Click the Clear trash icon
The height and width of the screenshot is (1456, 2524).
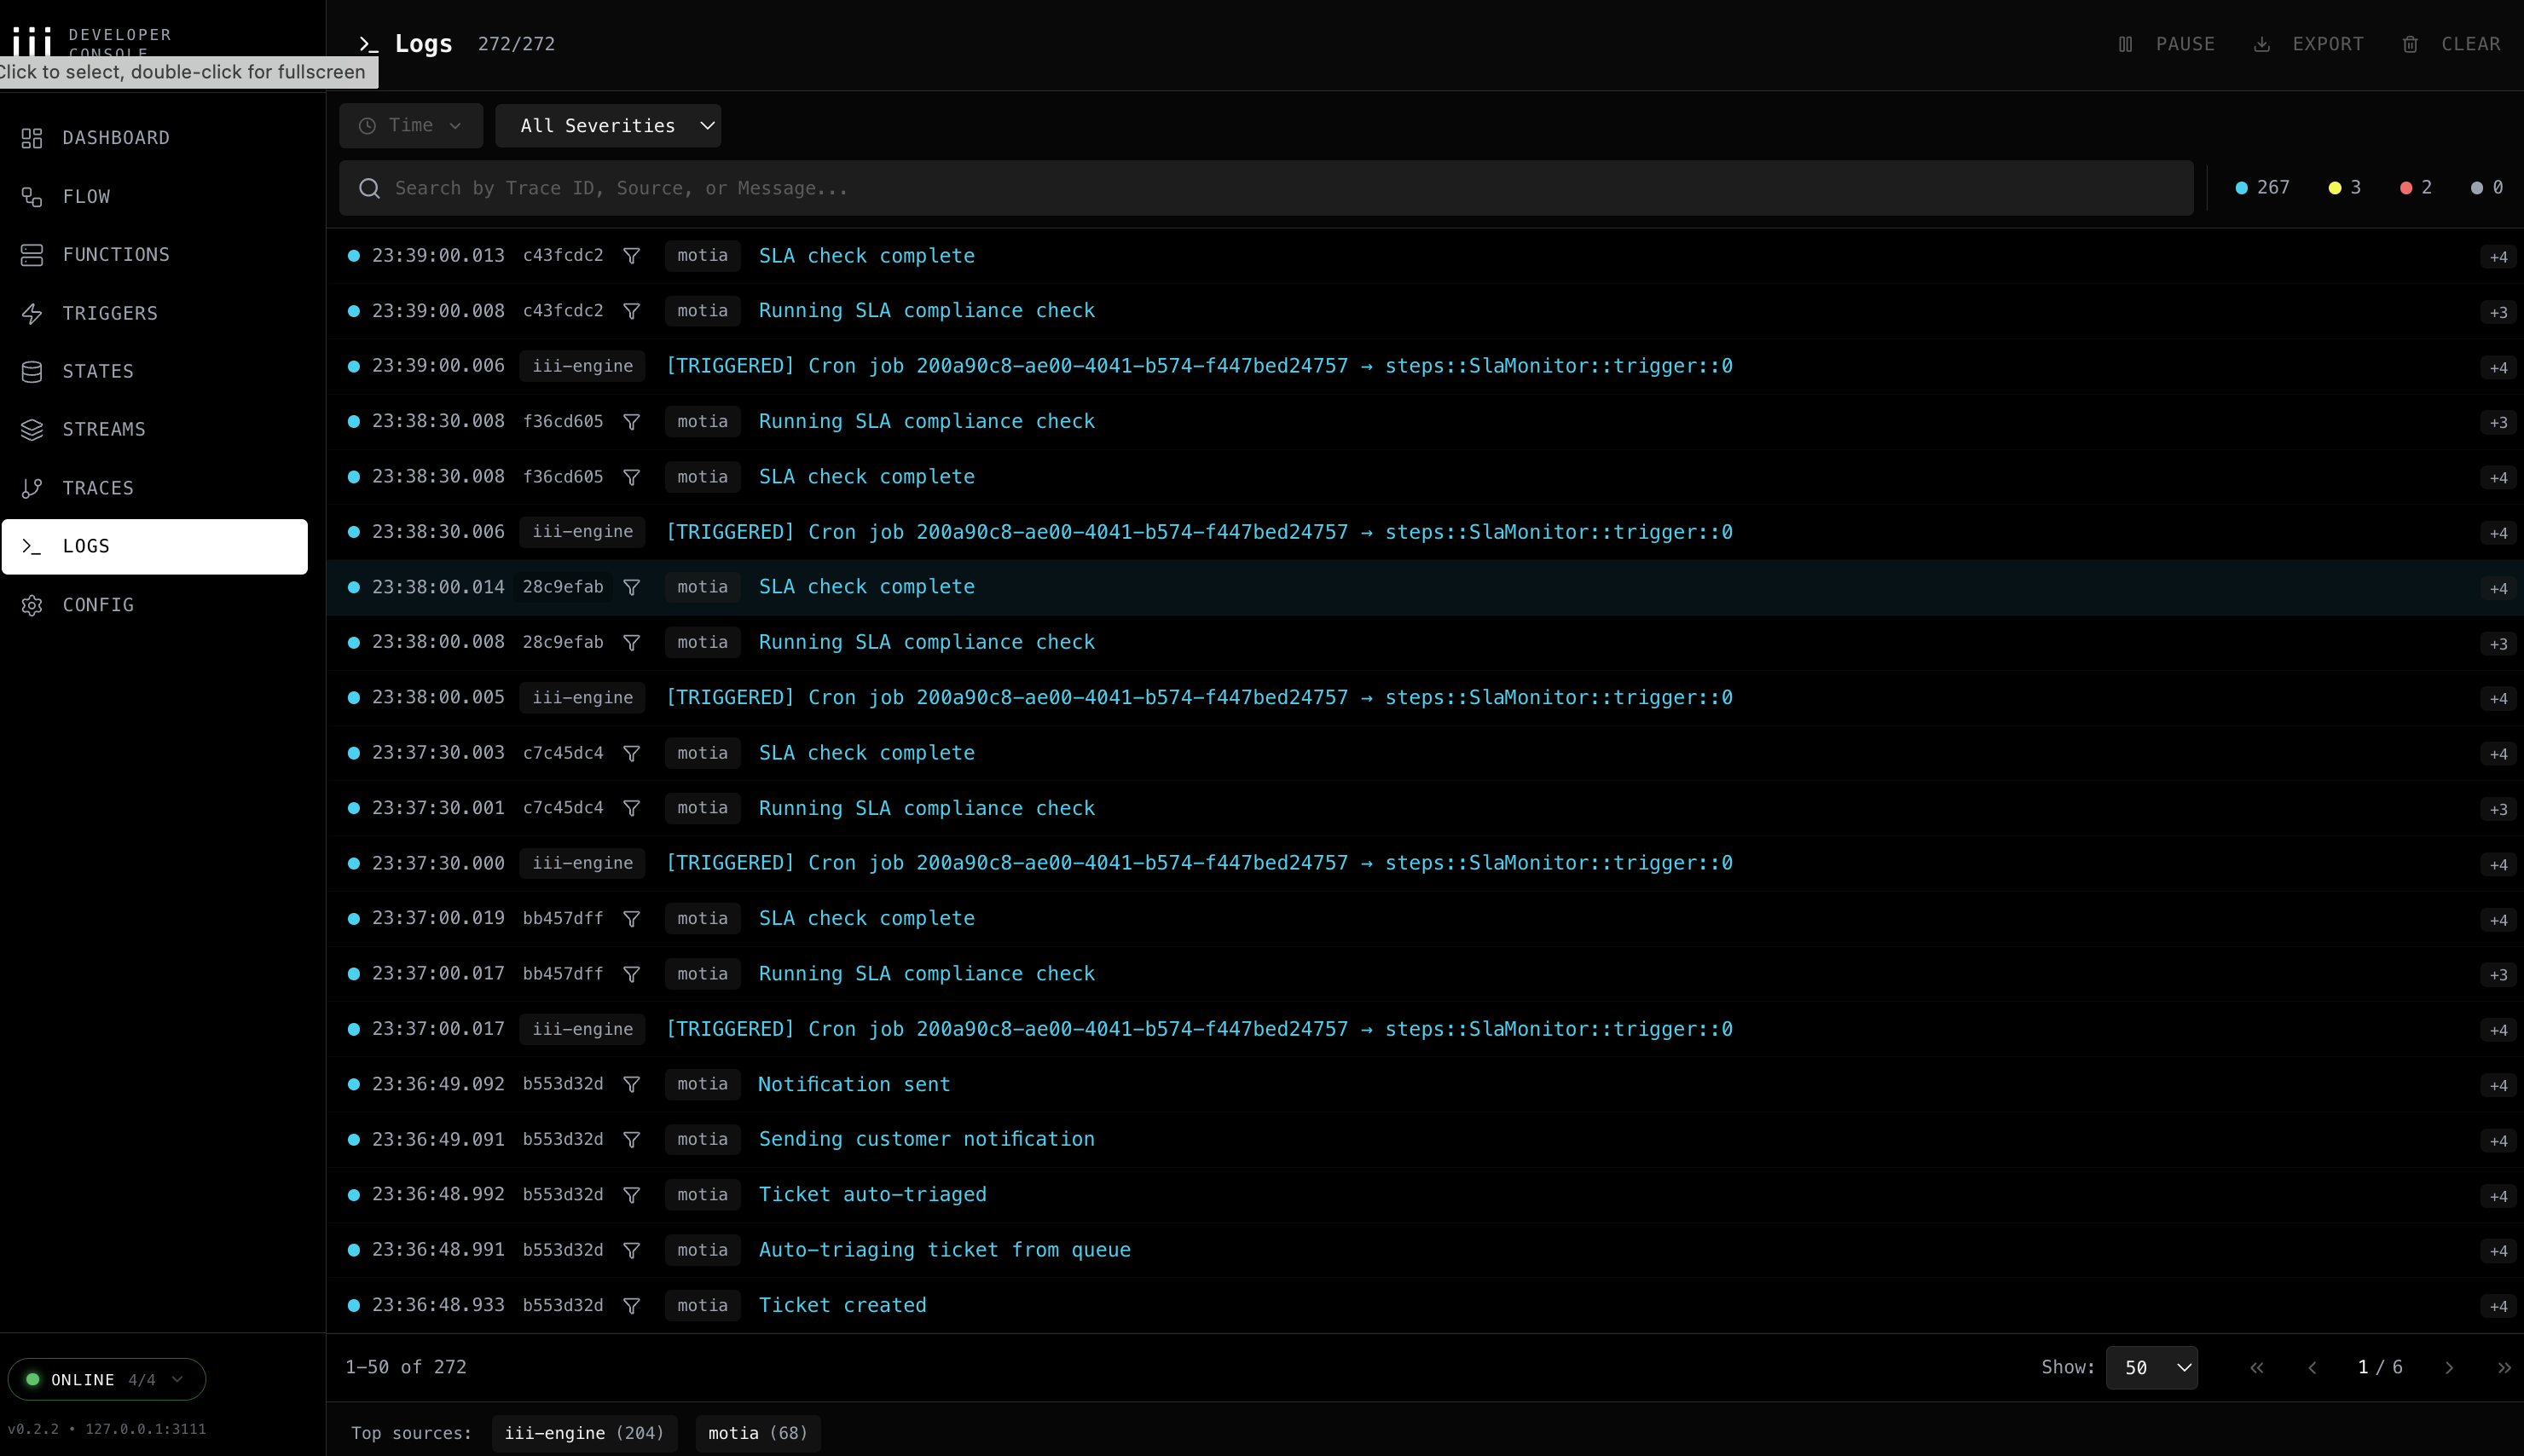point(2410,44)
